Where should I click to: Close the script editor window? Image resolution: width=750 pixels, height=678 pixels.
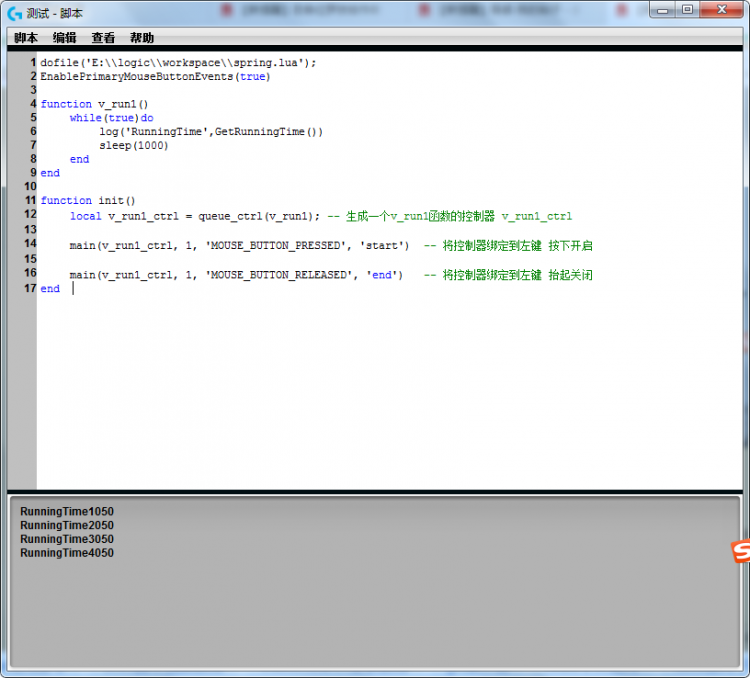pyautogui.click(x=720, y=9)
